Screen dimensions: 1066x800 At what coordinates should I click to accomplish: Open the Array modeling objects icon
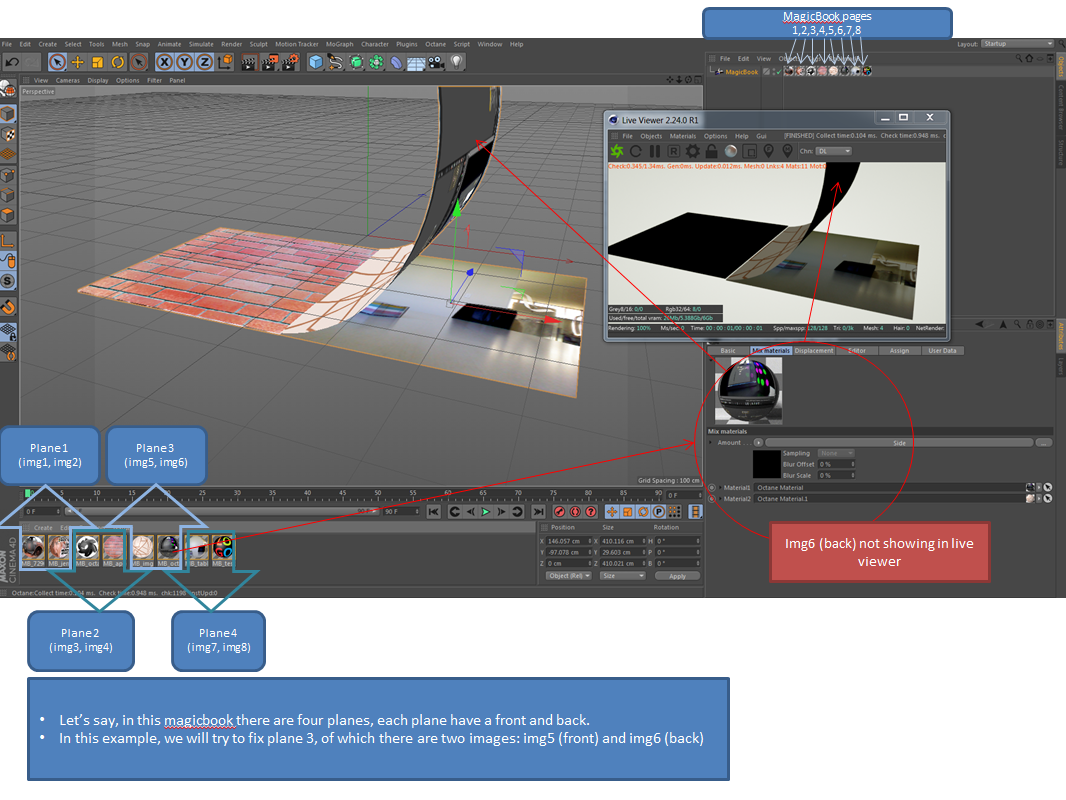pyautogui.click(x=376, y=63)
